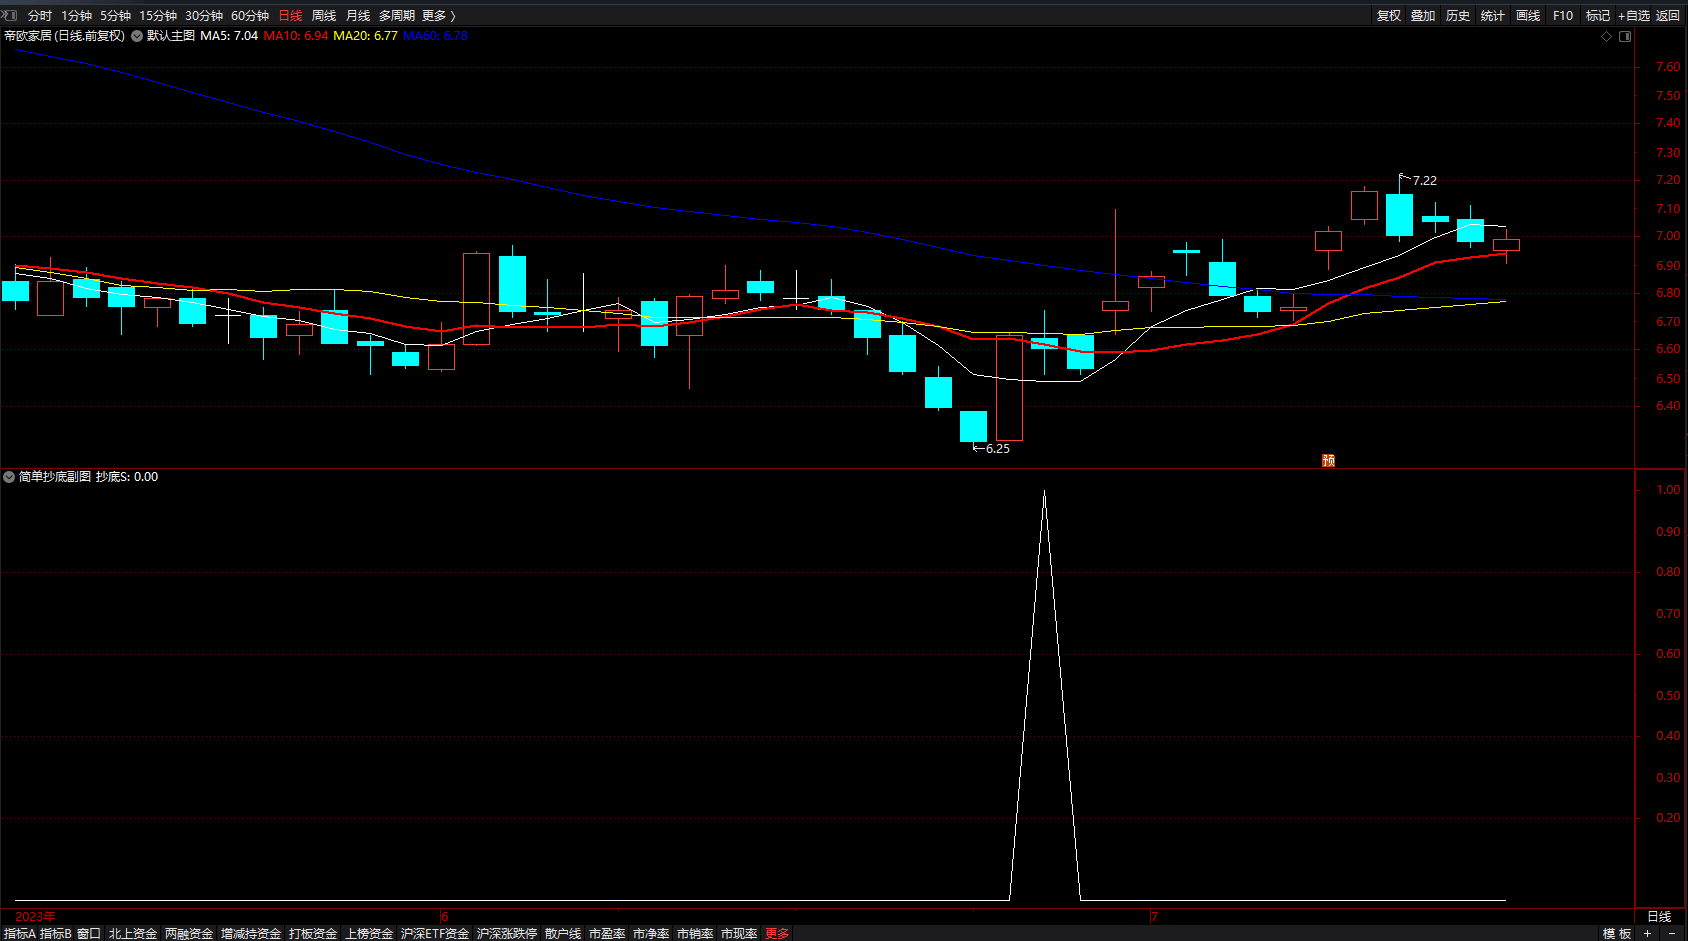Select the 北上资金 indicator at the bottom
Image resolution: width=1688 pixels, height=941 pixels.
pyautogui.click(x=132, y=933)
